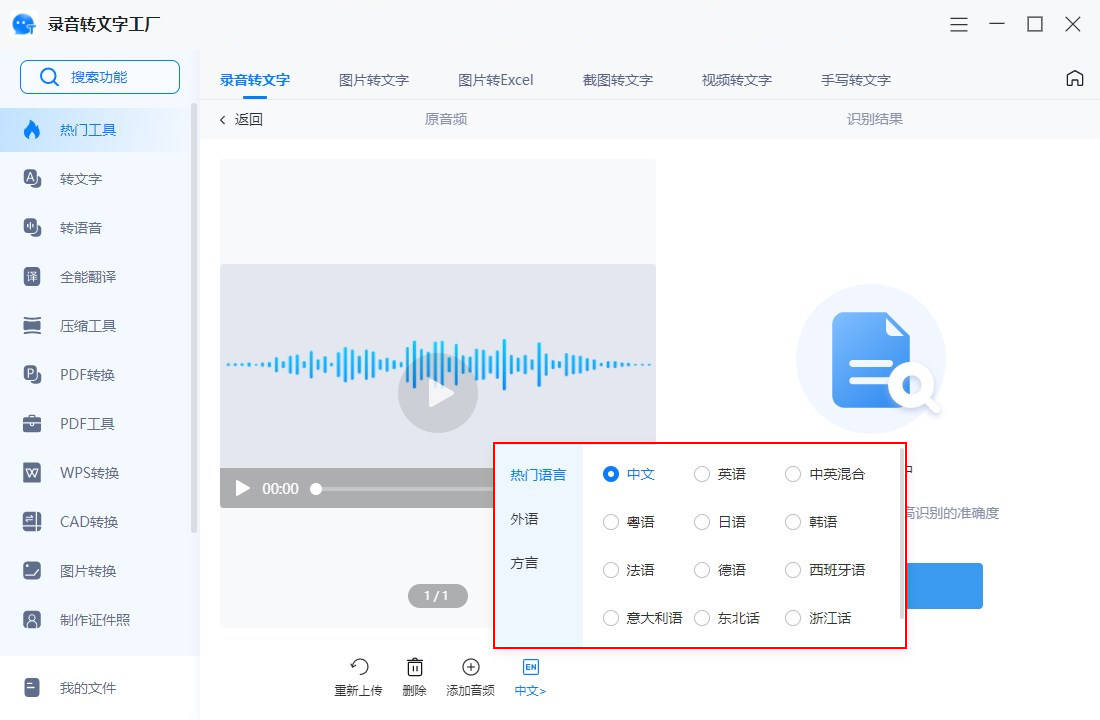This screenshot has height=720, width=1100.
Task: Select the 英语 radio button
Action: click(x=702, y=474)
